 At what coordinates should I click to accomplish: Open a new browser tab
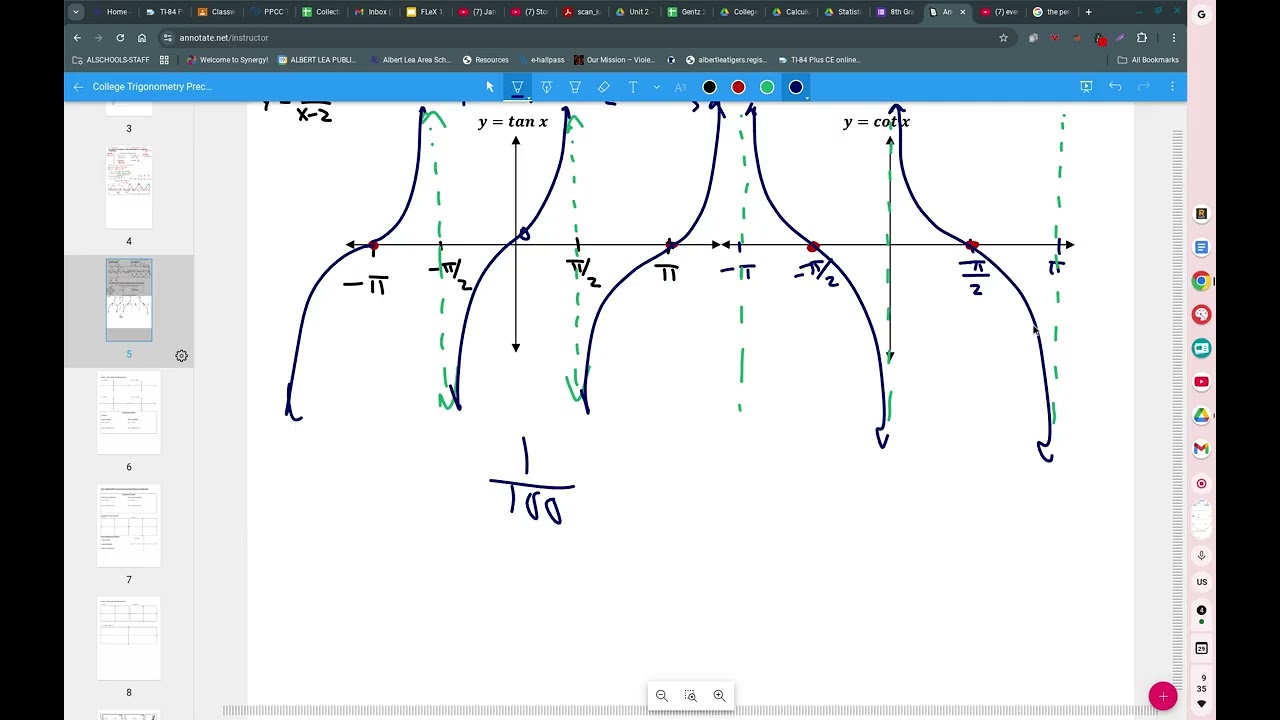click(x=1088, y=12)
